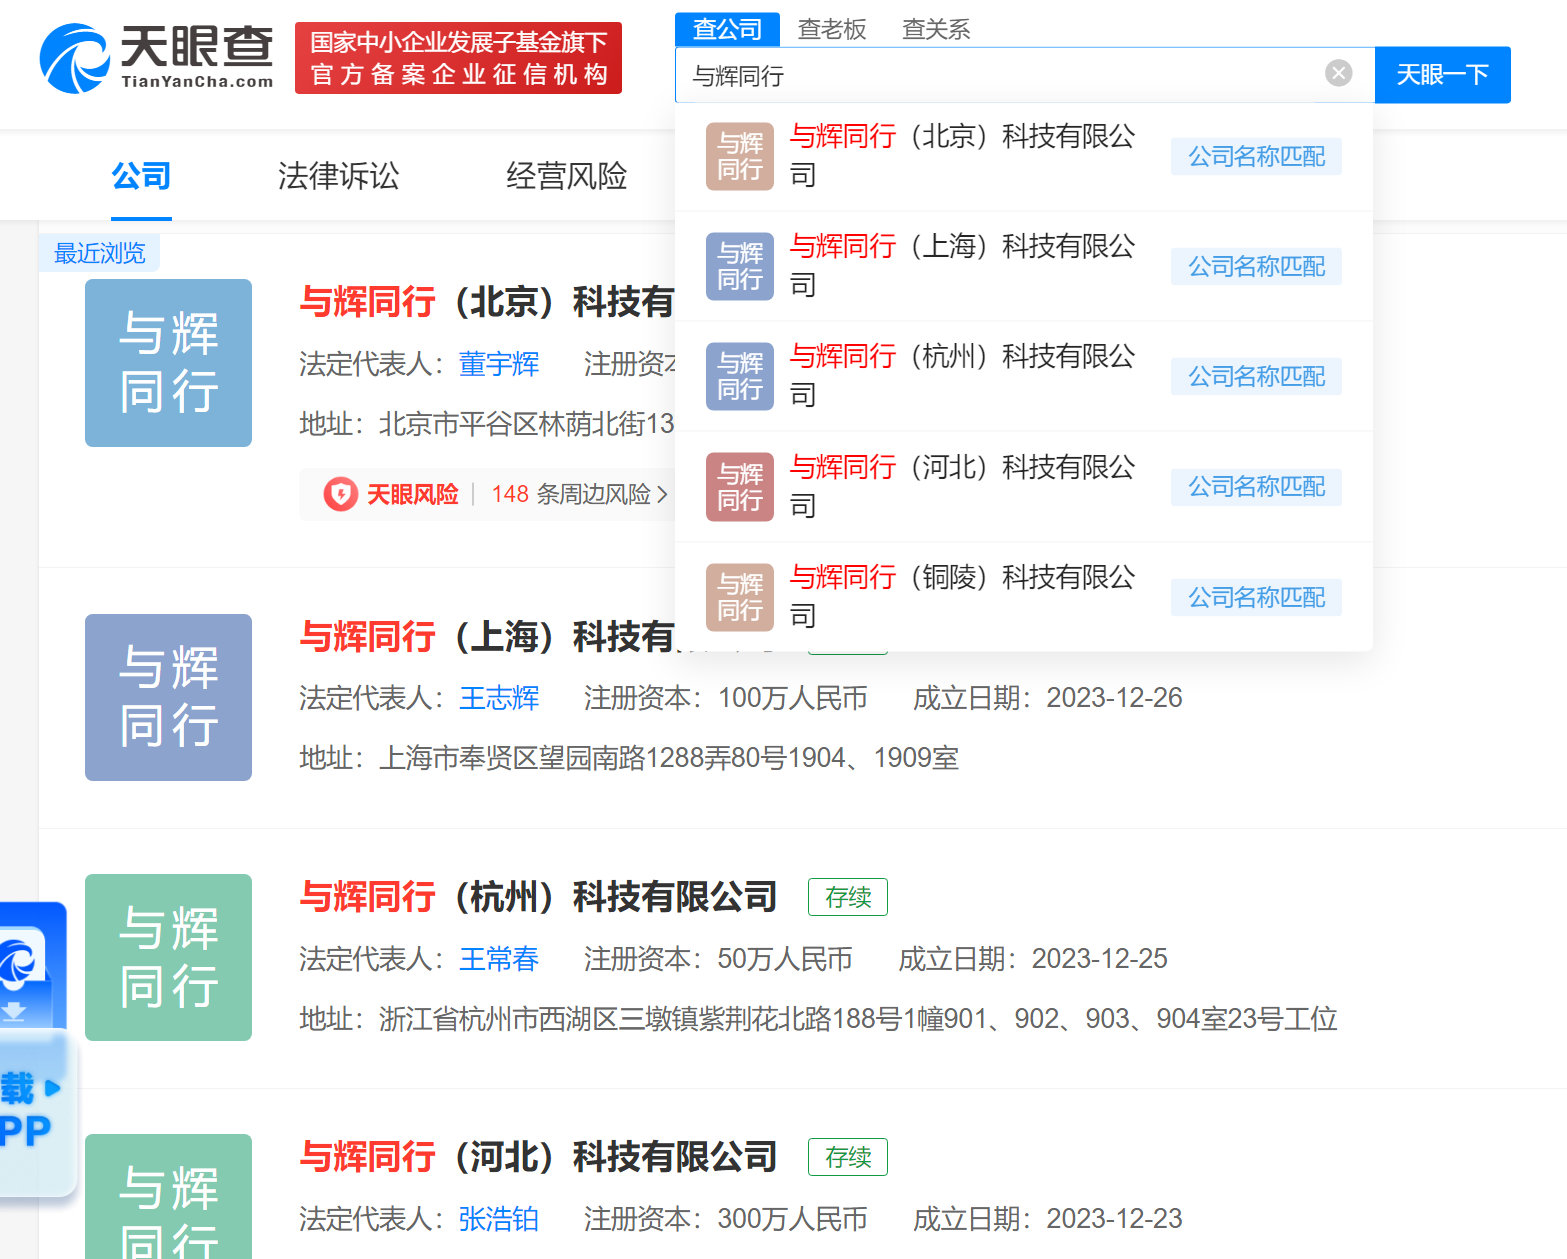
Task: Click the 存续 status tag for Hebei company
Action: (848, 1157)
